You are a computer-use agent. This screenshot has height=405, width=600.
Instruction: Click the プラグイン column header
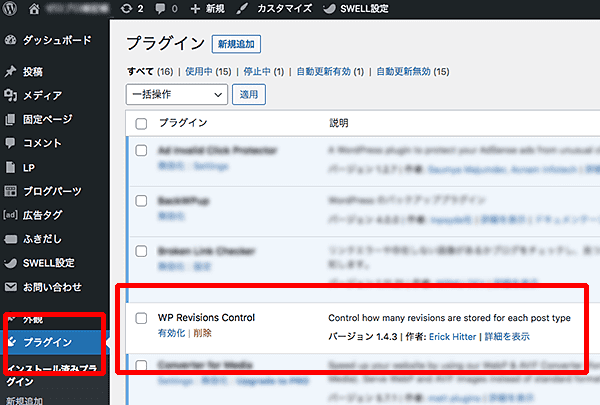[183, 123]
